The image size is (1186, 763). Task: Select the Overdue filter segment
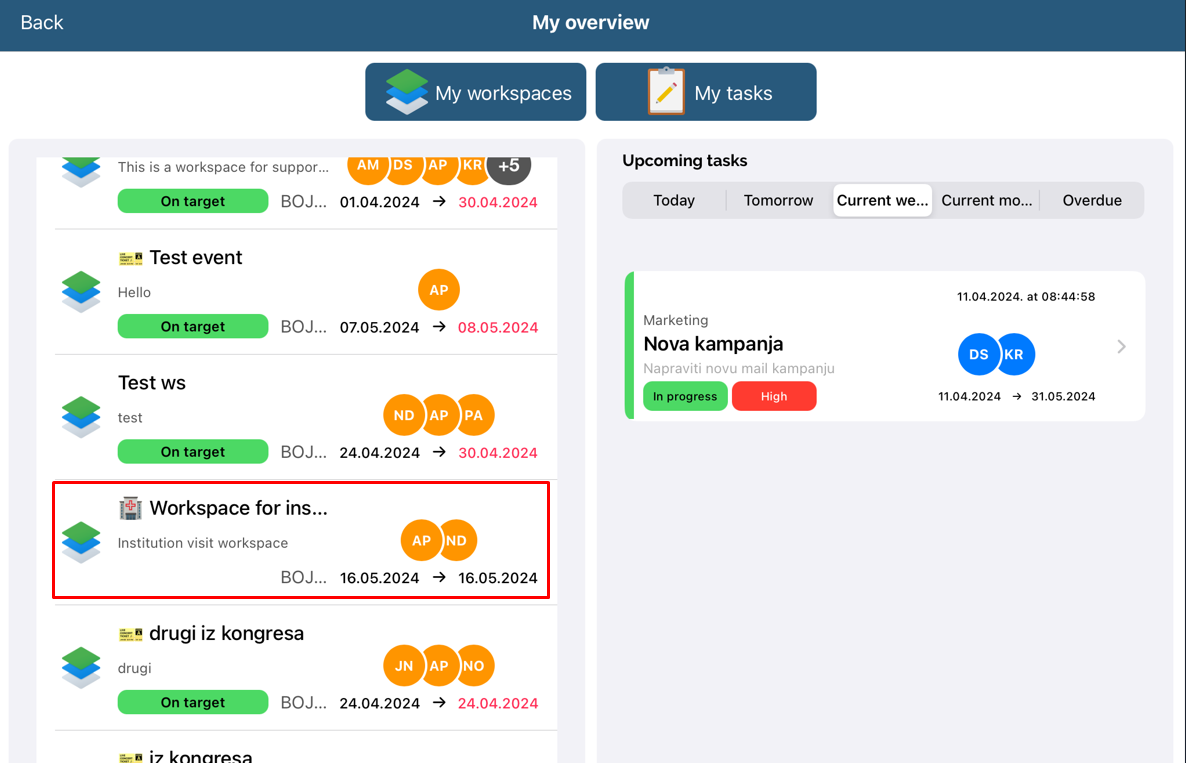tap(1092, 200)
